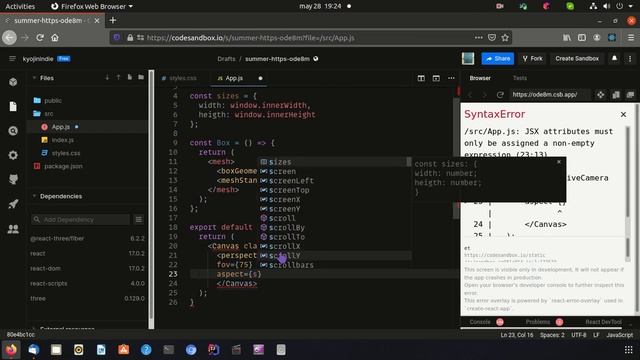This screenshot has height=360, width=640.
Task: Open the Live collaboration people icon
Action: [x=13, y=229]
